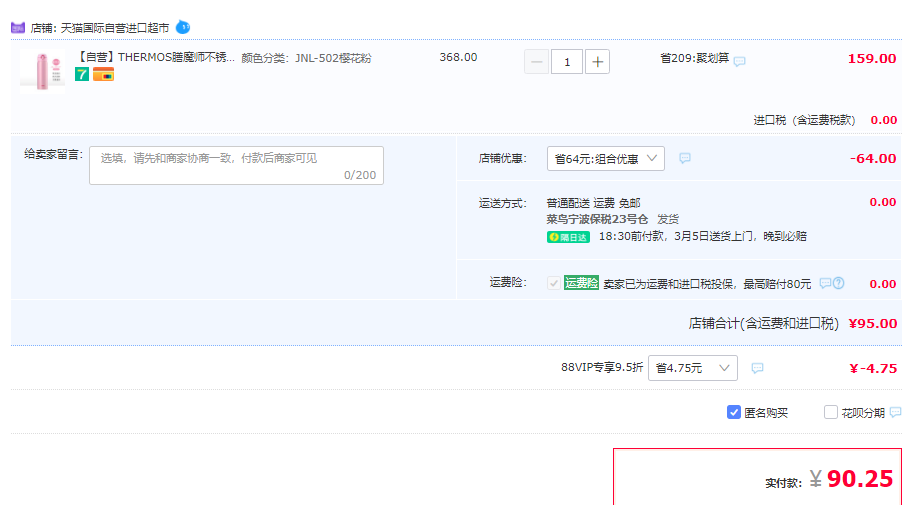Click the seller message text box
Viewport: 916px width, 505px height.
click(x=236, y=165)
